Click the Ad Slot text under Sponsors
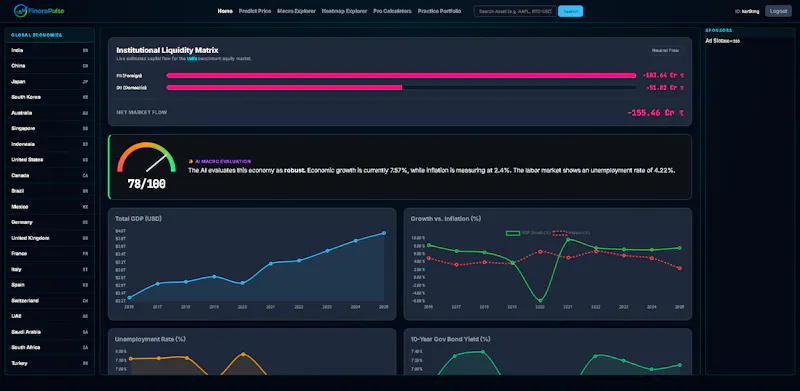Image resolution: width=800 pixels, height=391 pixels. 723,41
